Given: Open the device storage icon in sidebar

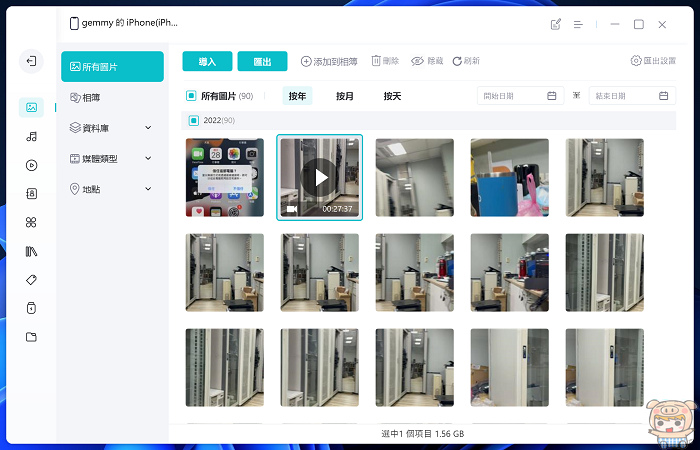Looking at the screenshot, I should [x=31, y=308].
